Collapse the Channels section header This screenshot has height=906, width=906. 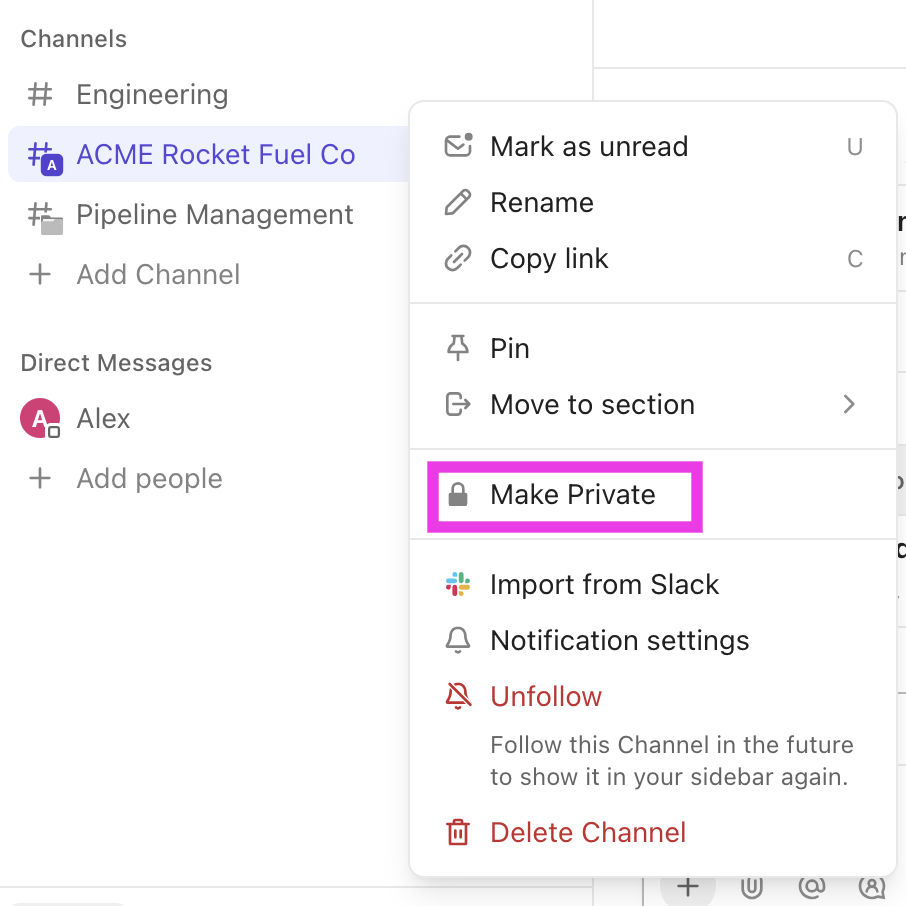pos(74,39)
